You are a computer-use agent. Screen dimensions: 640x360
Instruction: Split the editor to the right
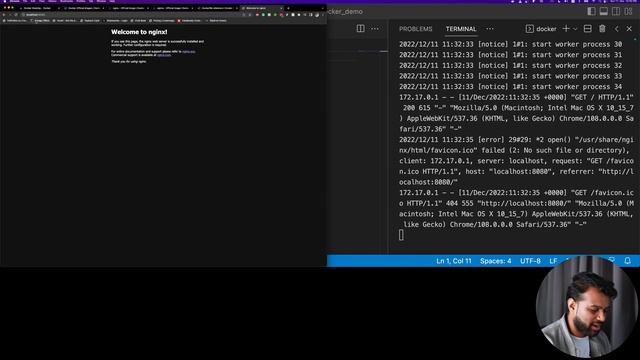pyautogui.click(x=360, y=29)
